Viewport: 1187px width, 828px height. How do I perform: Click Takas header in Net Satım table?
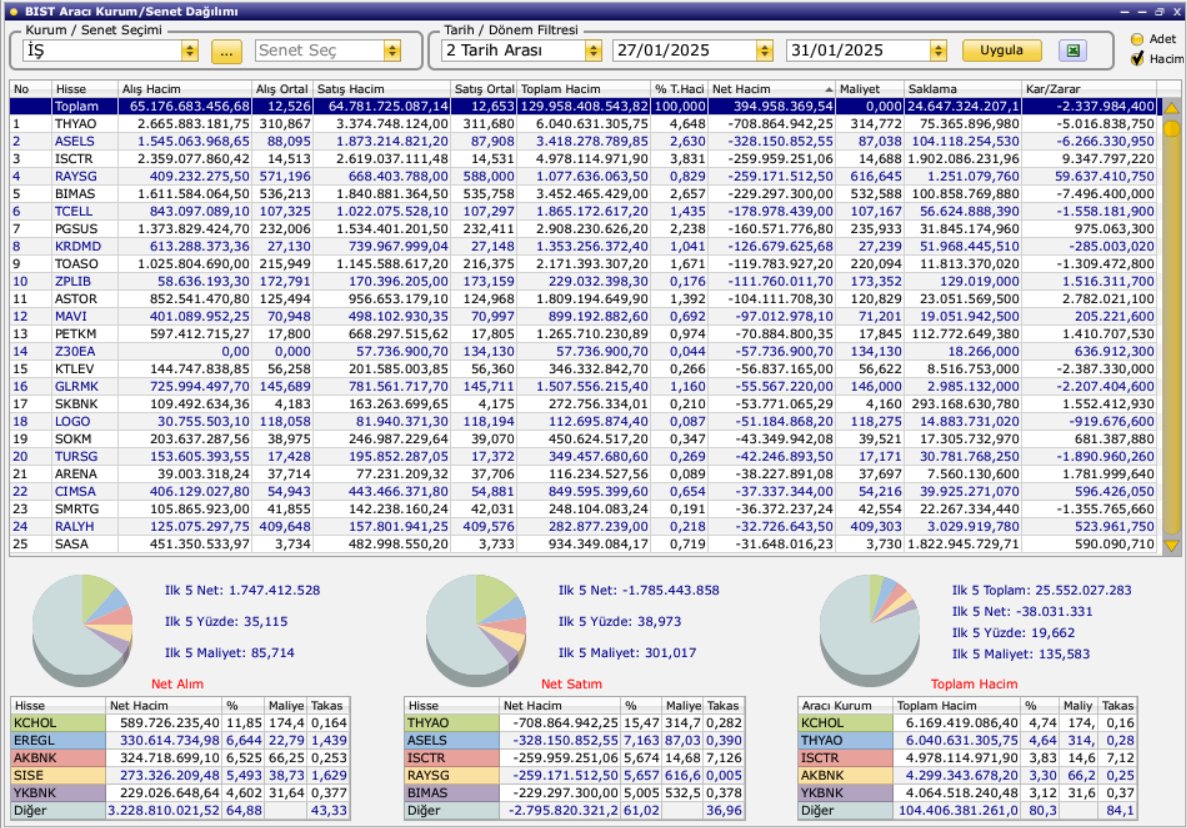723,705
